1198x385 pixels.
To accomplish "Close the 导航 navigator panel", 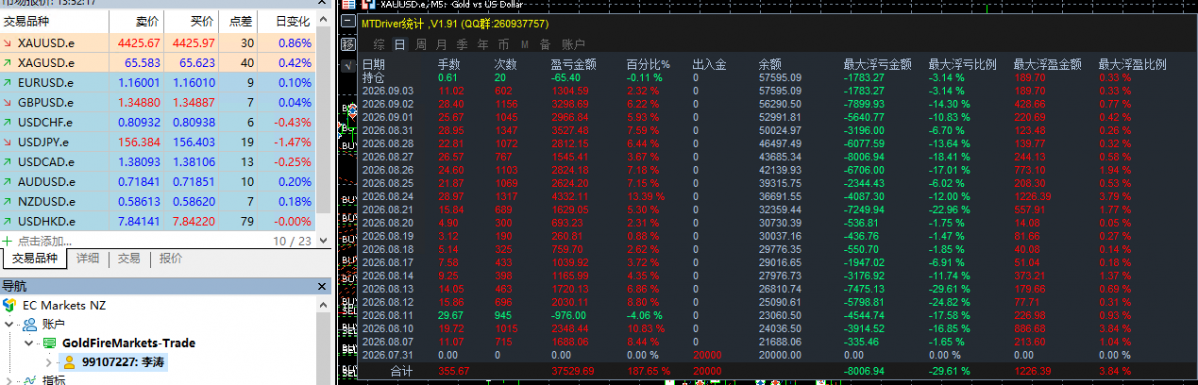I will pos(323,286).
